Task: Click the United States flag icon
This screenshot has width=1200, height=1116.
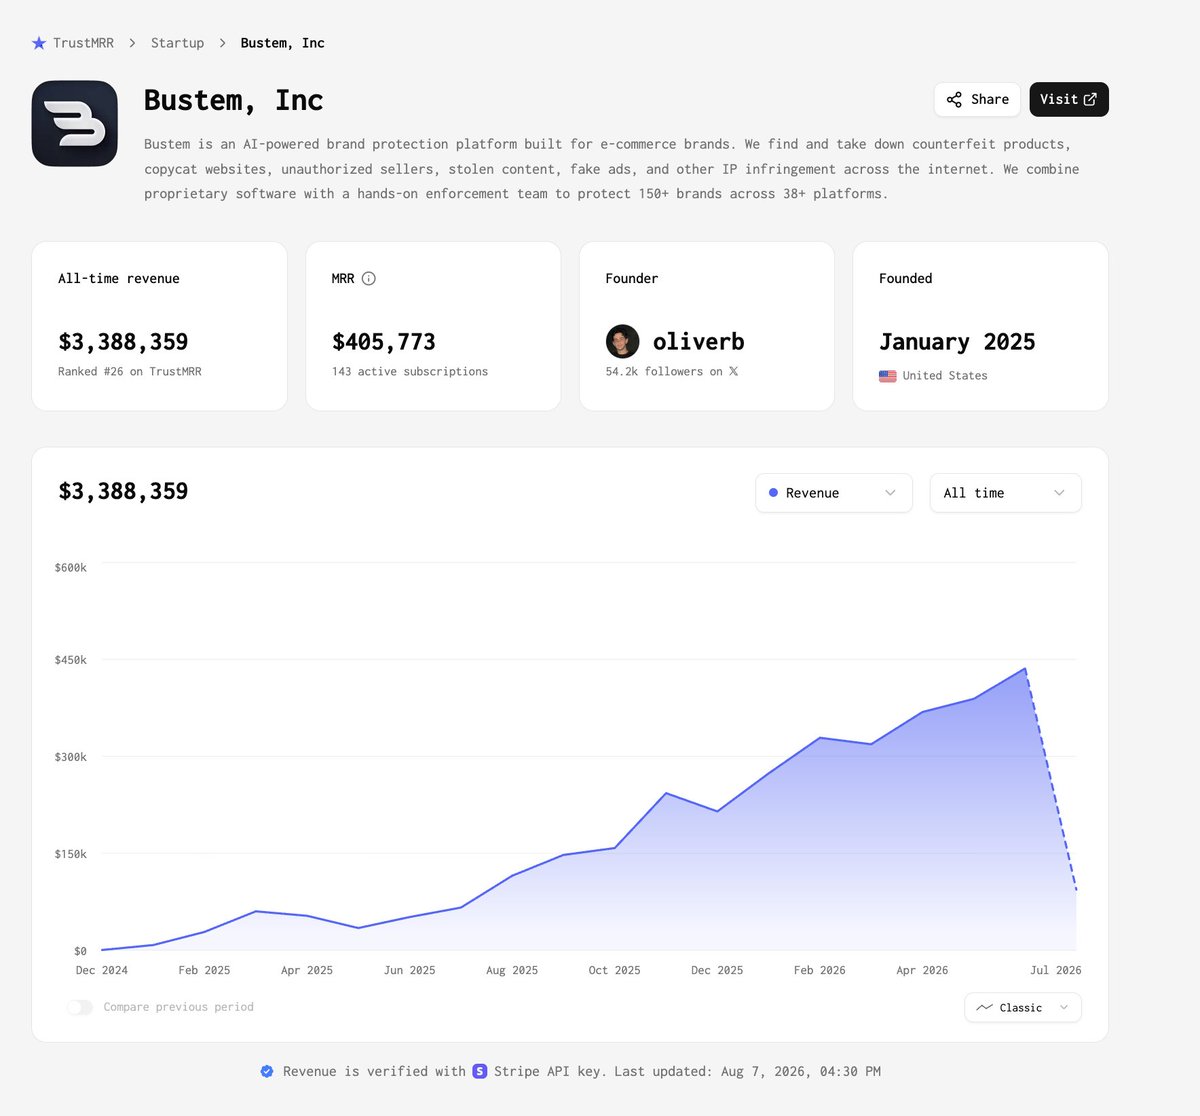Action: coord(887,376)
